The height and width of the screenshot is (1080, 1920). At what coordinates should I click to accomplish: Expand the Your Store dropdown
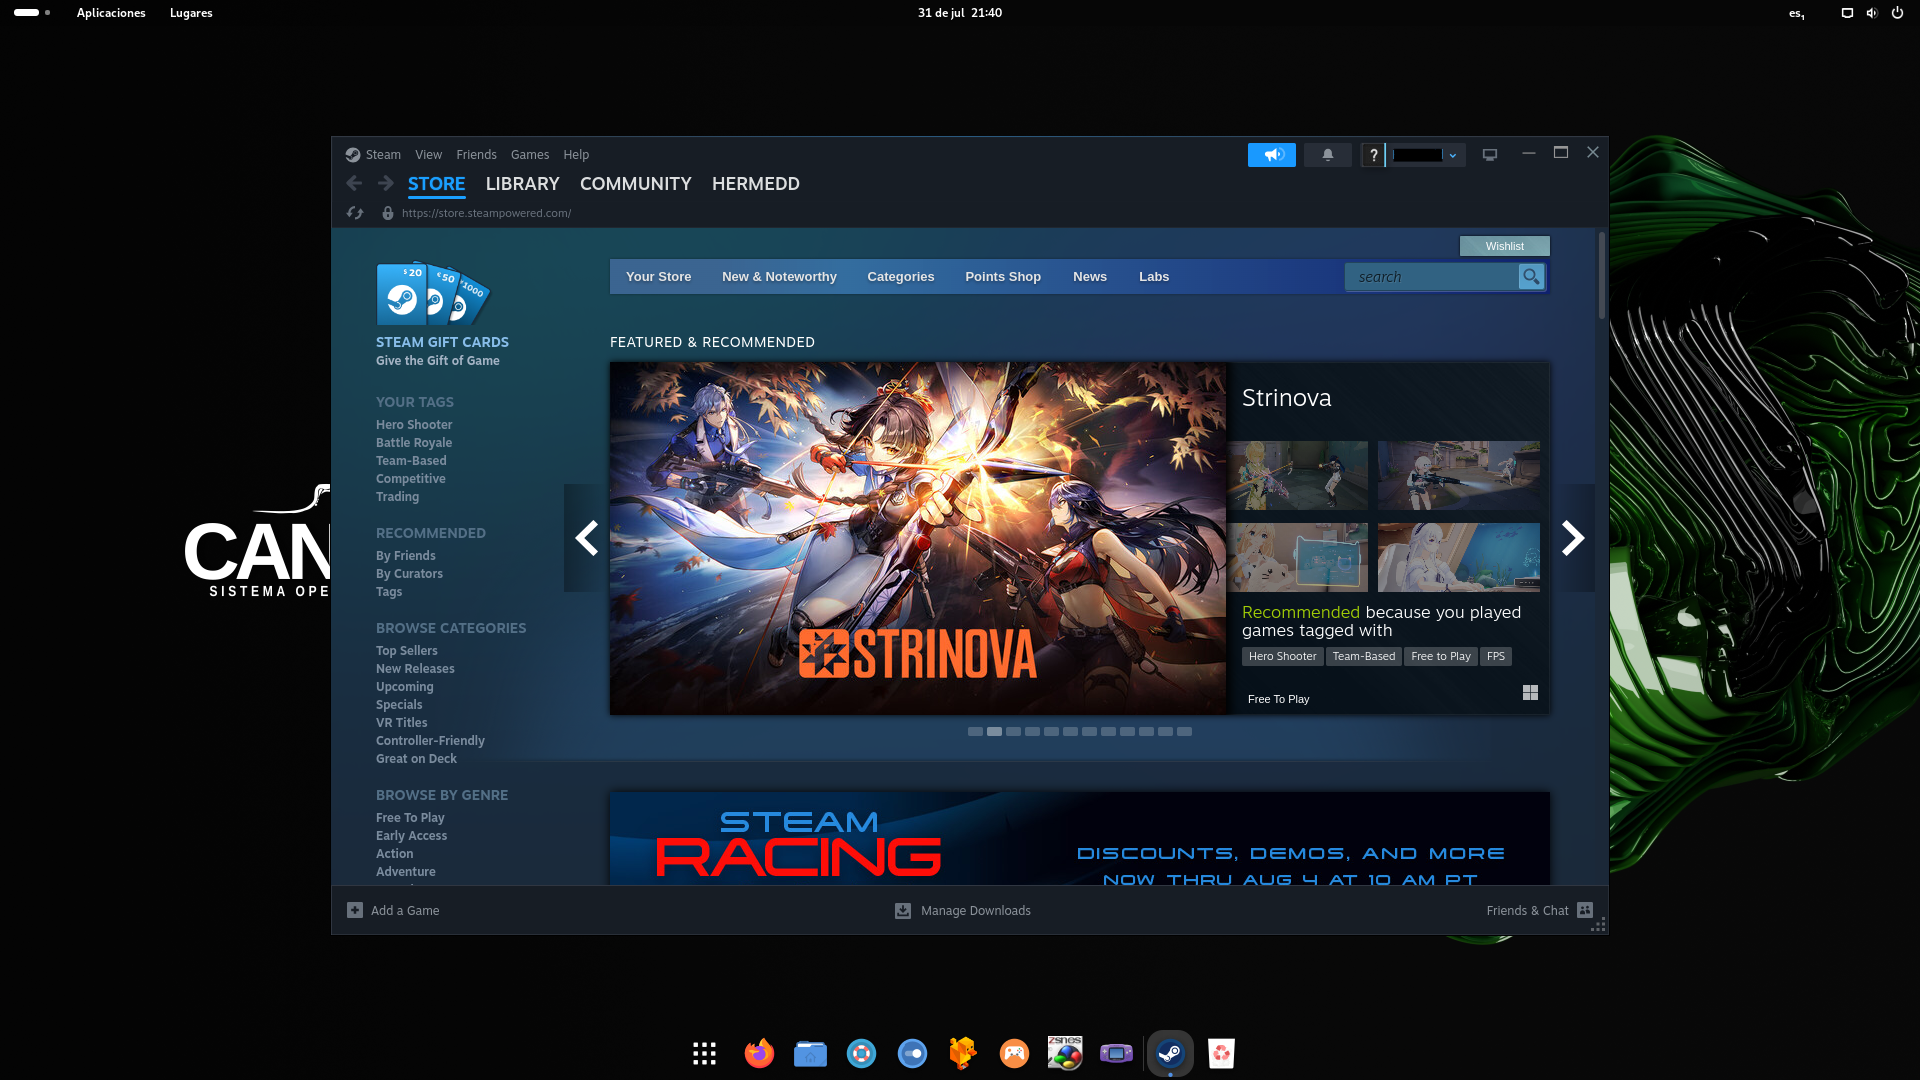tap(658, 277)
